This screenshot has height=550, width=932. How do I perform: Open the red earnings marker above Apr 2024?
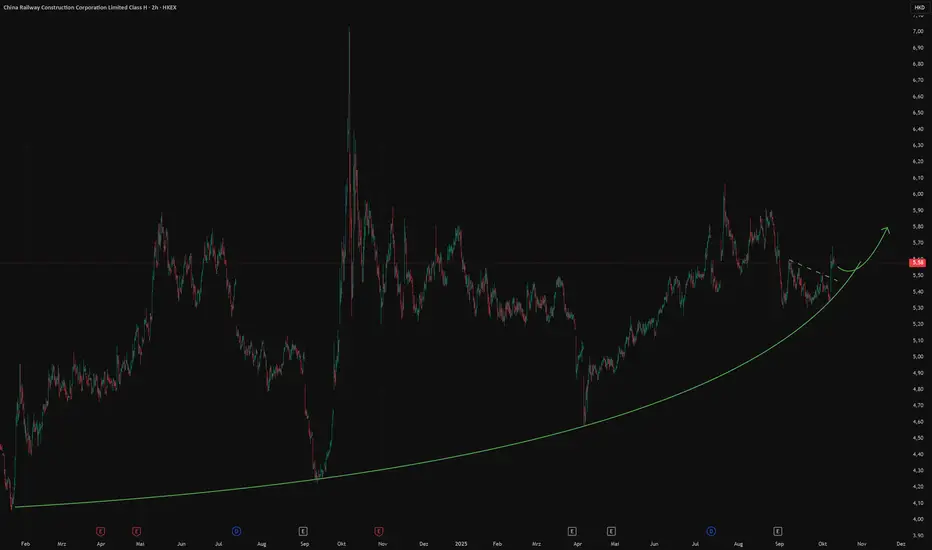point(100,531)
